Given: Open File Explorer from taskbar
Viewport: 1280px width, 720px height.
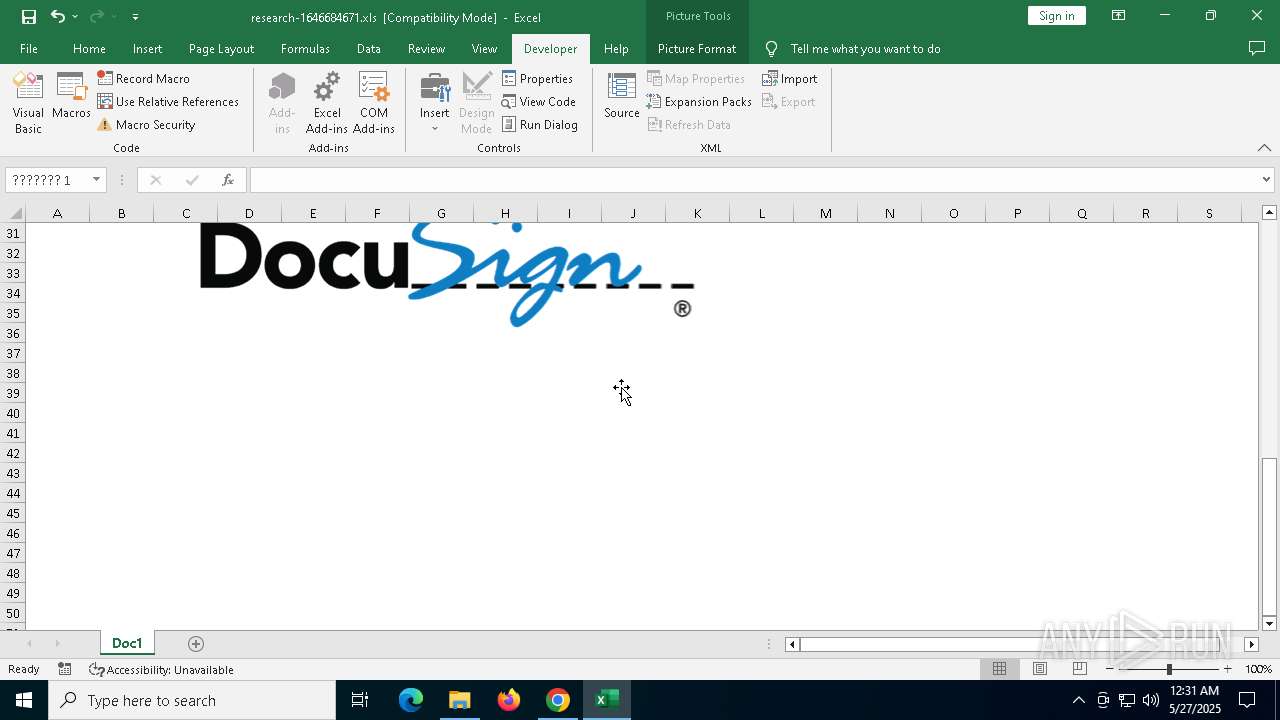Looking at the screenshot, I should point(460,700).
